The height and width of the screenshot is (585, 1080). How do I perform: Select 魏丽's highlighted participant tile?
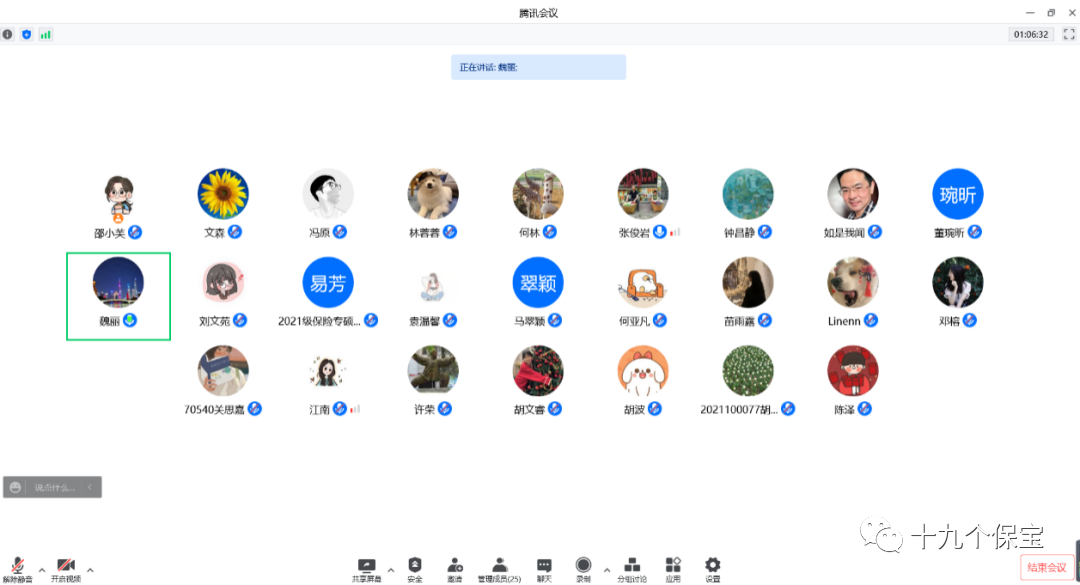coord(118,295)
